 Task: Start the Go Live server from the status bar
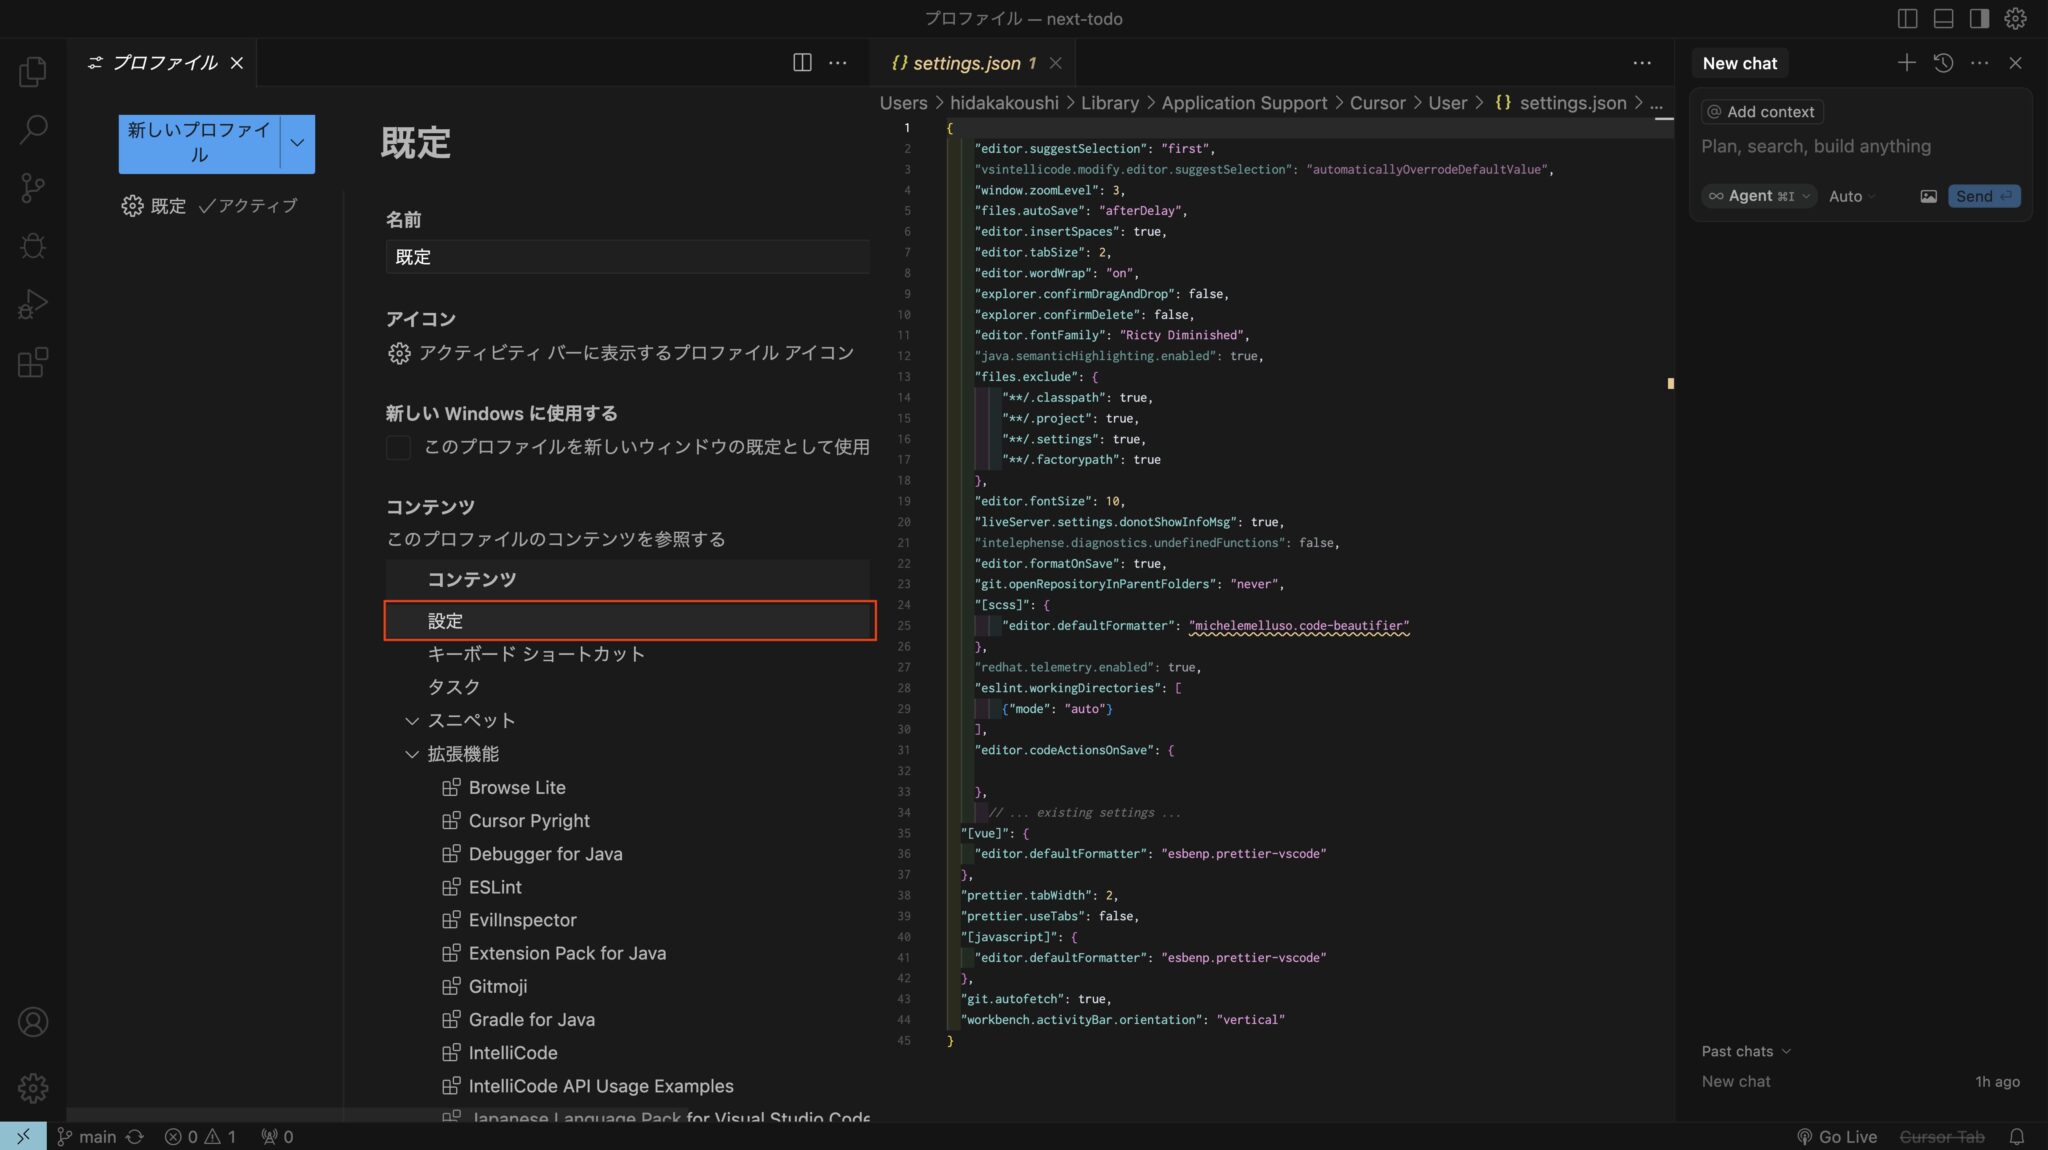(x=1838, y=1136)
